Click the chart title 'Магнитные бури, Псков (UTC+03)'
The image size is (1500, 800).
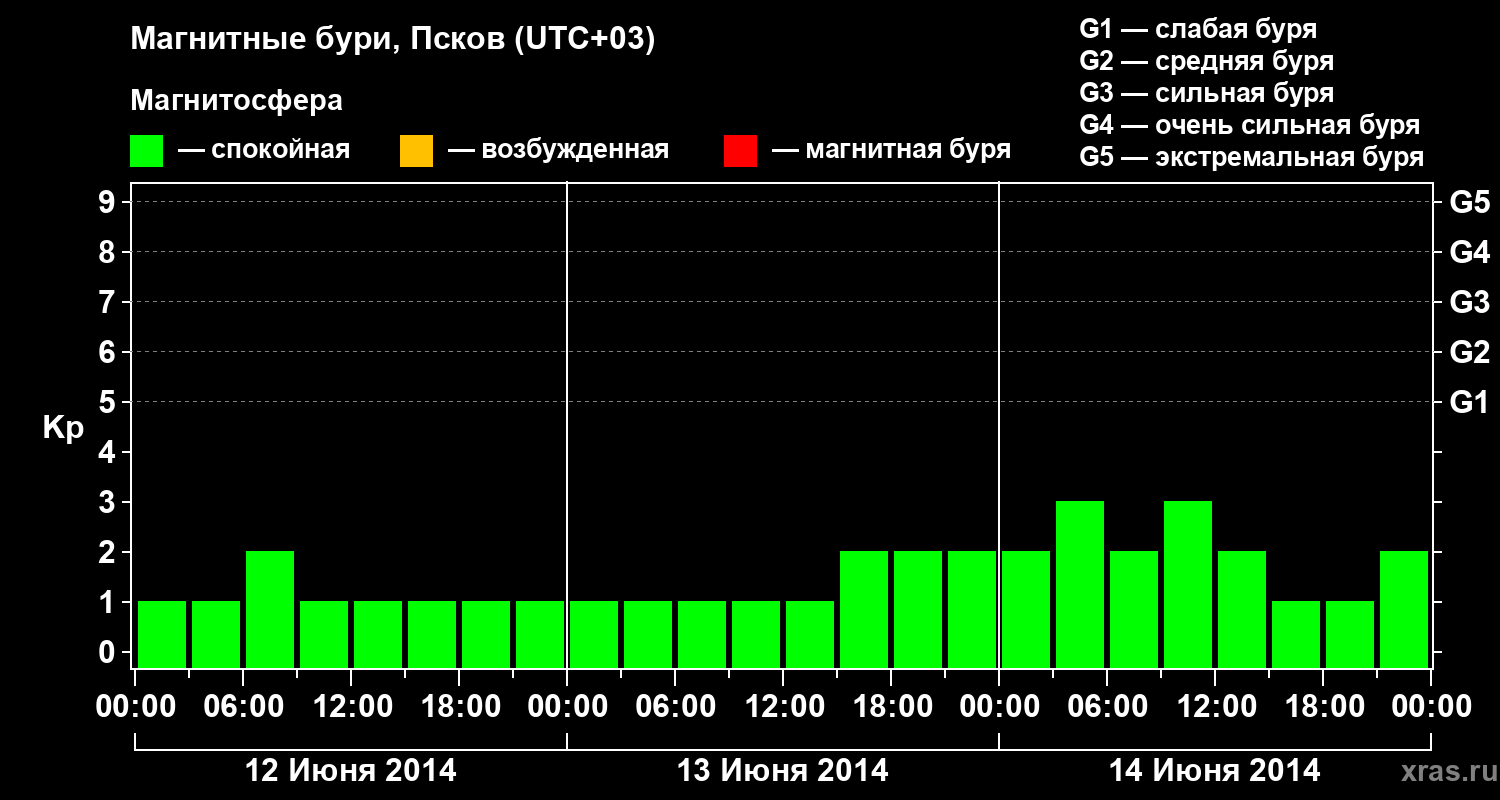393,40
